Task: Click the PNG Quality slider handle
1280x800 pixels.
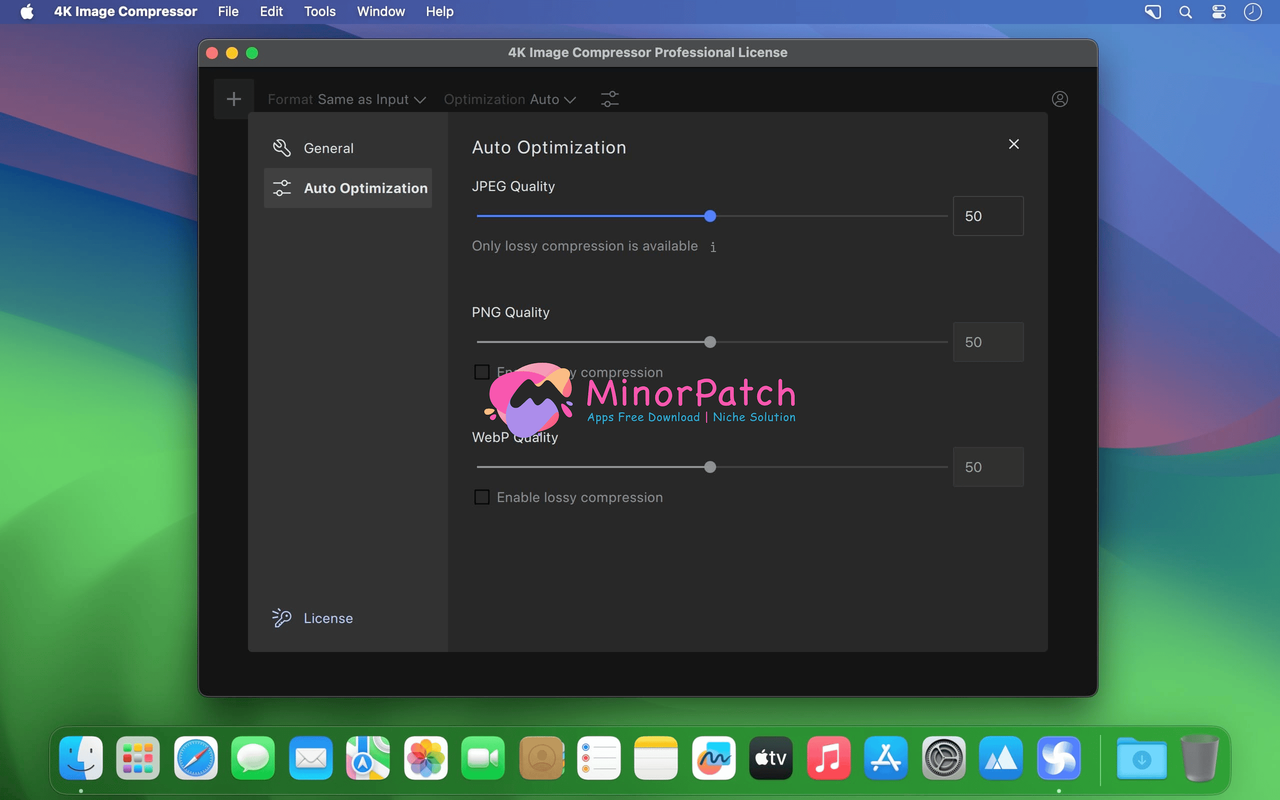Action: point(710,342)
